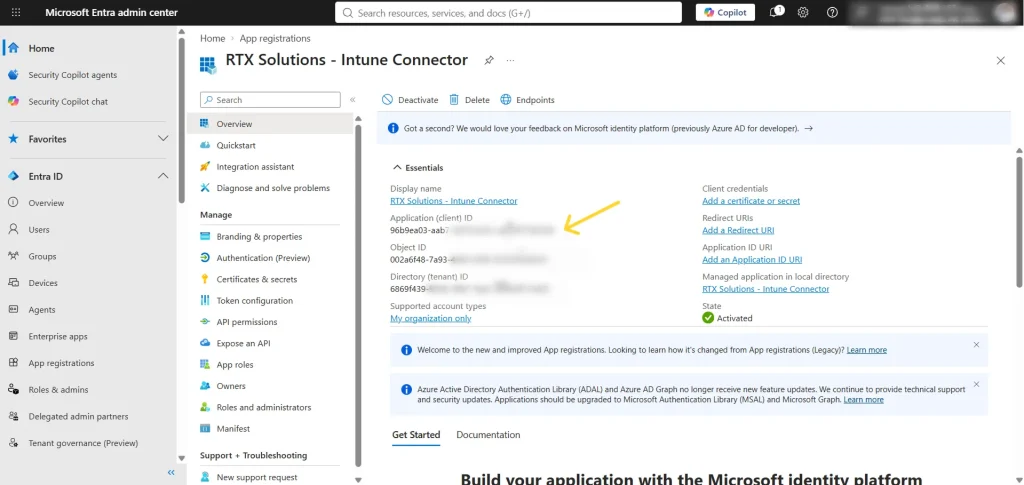Click Deactivate in the toolbar
The image size is (1024, 485).
click(410, 100)
